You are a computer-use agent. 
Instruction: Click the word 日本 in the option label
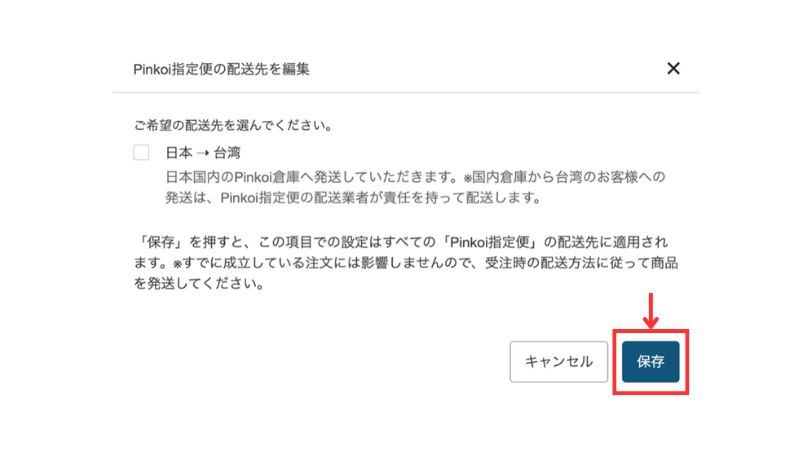(x=179, y=153)
